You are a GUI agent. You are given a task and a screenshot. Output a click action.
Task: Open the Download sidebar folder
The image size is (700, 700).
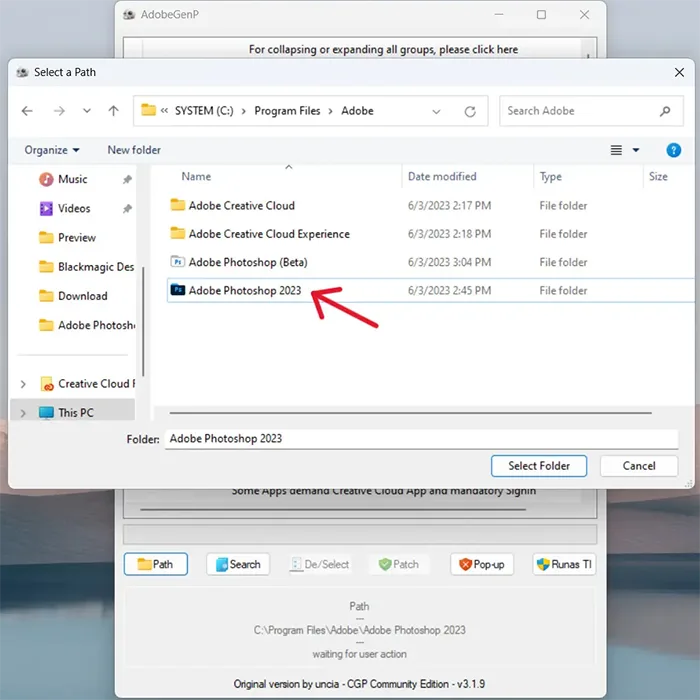click(x=82, y=296)
